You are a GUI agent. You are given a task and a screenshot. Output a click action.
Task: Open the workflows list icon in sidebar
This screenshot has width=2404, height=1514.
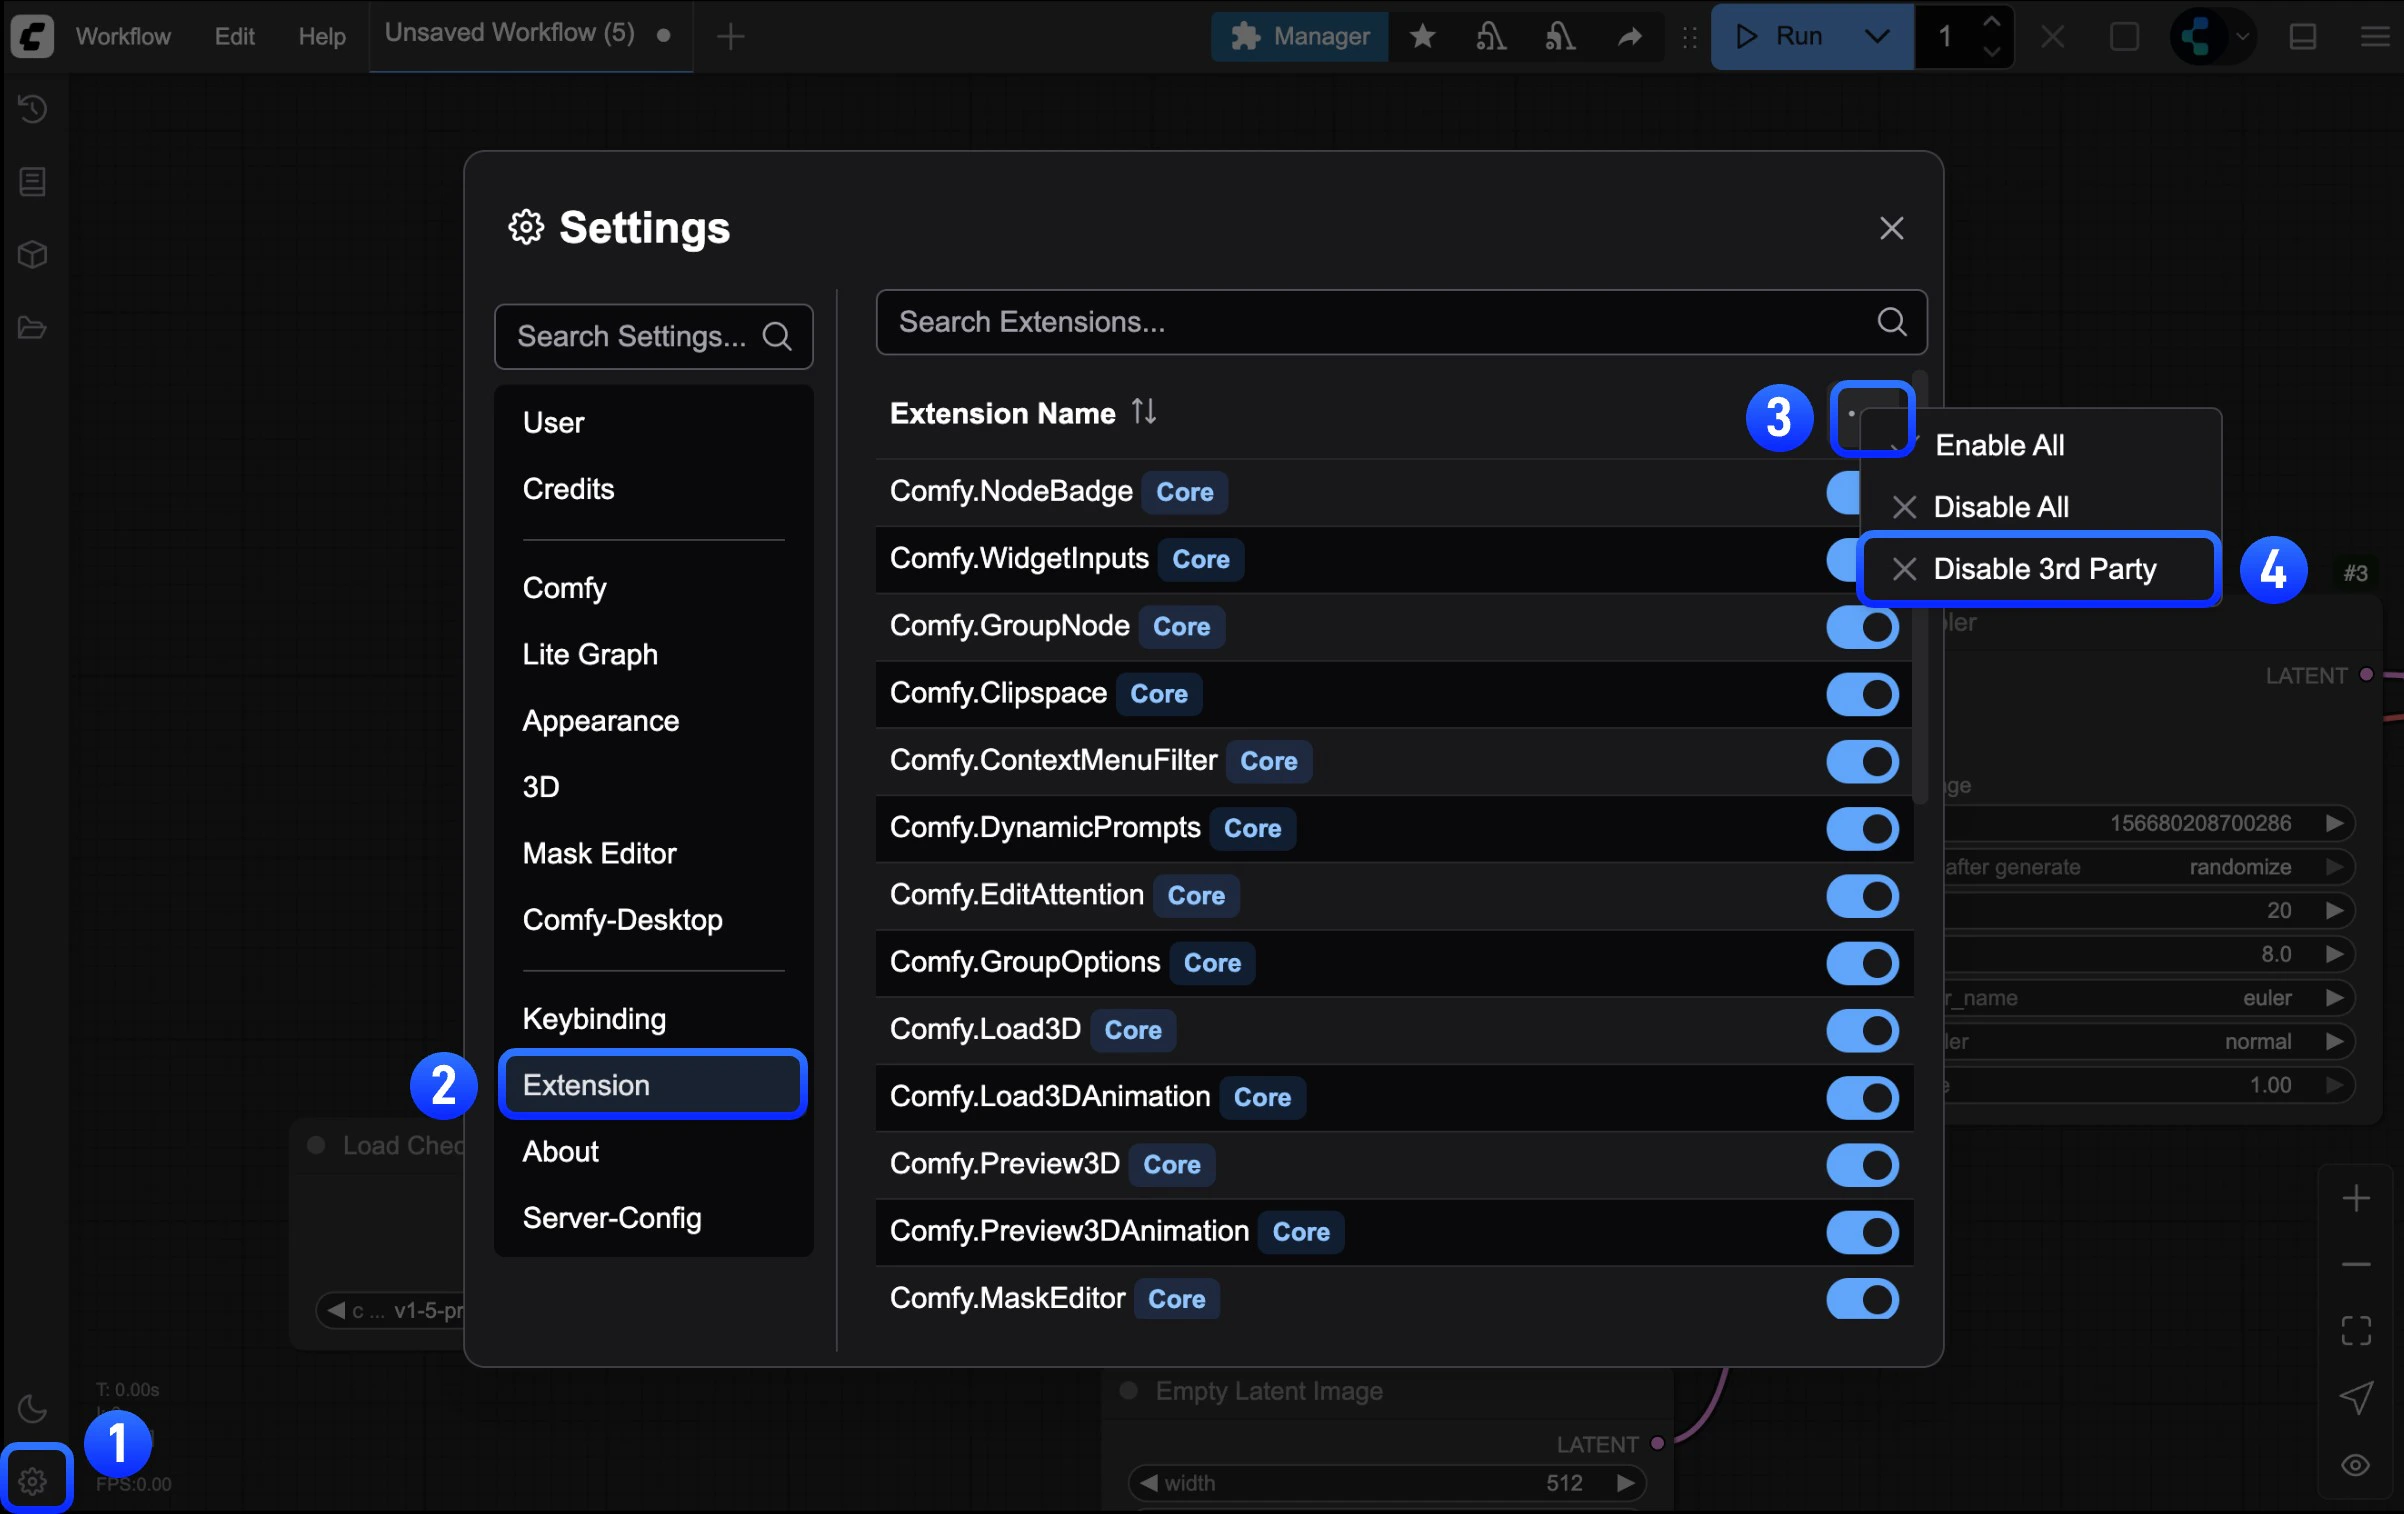click(x=33, y=181)
